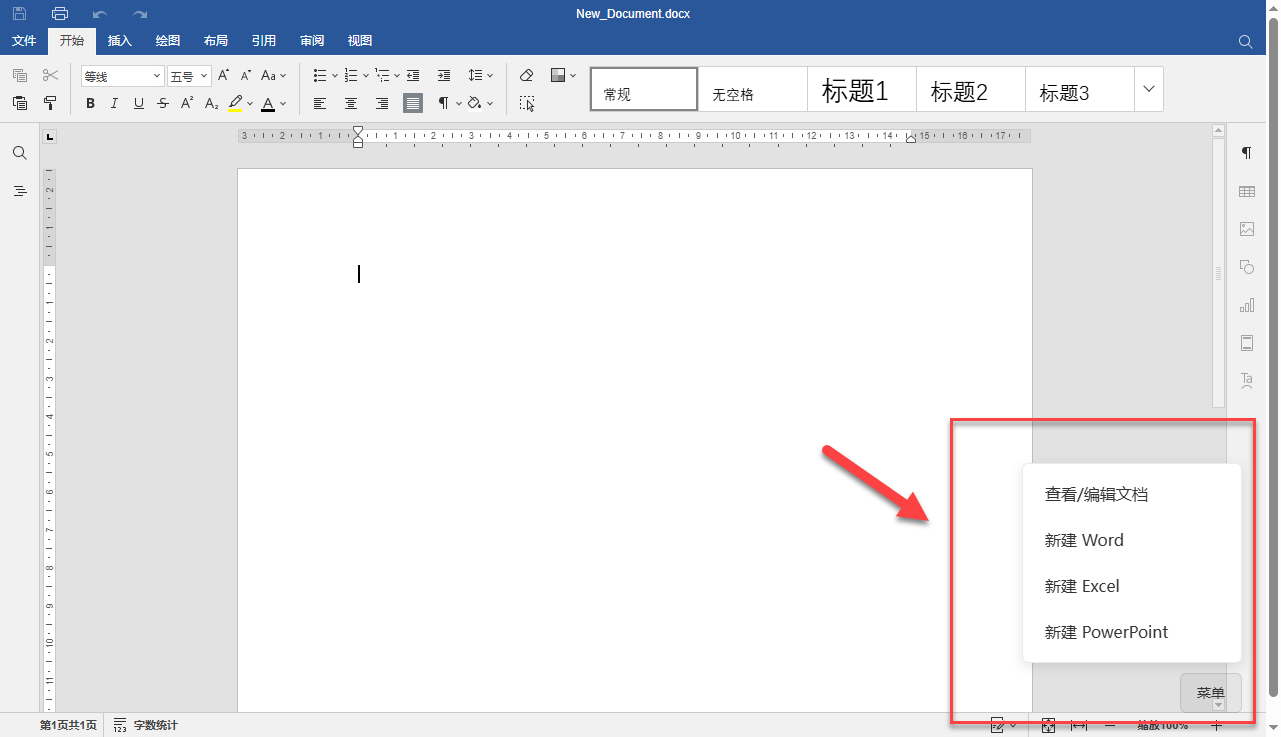The width and height of the screenshot is (1281, 737).
Task: Open the search icon in left sidebar
Action: pos(19,153)
